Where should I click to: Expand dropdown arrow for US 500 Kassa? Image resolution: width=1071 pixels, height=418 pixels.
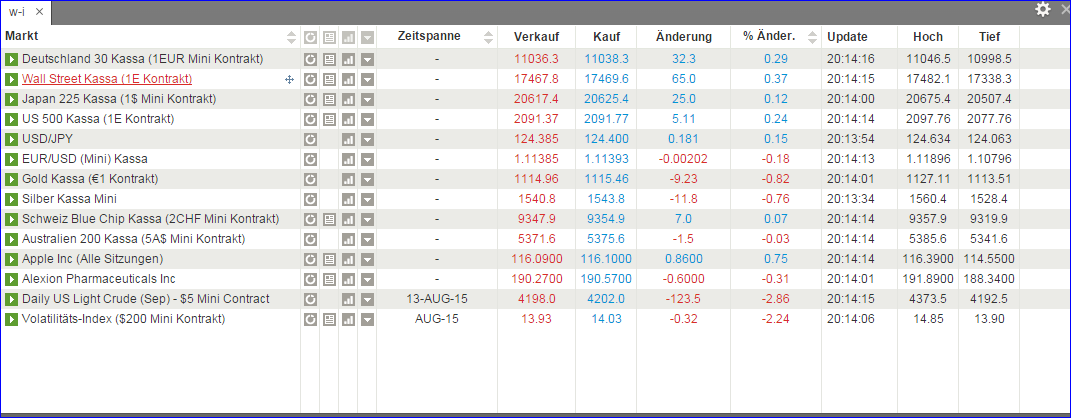click(367, 120)
